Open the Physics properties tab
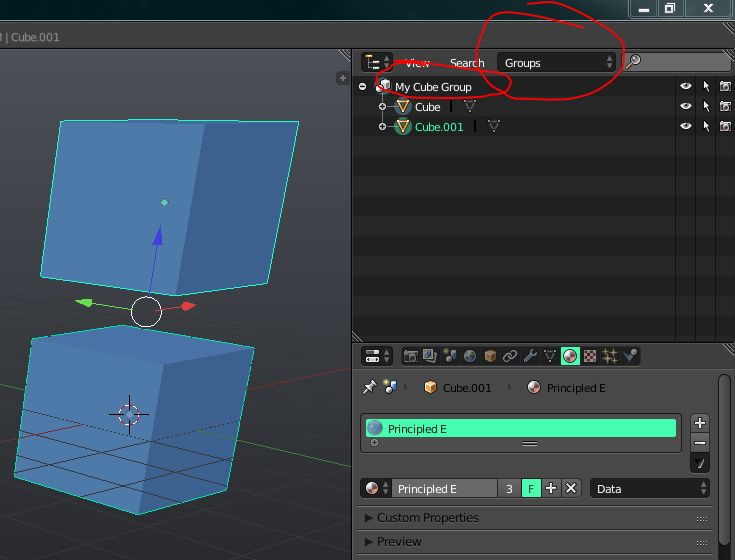Image resolution: width=735 pixels, height=560 pixels. pos(630,357)
